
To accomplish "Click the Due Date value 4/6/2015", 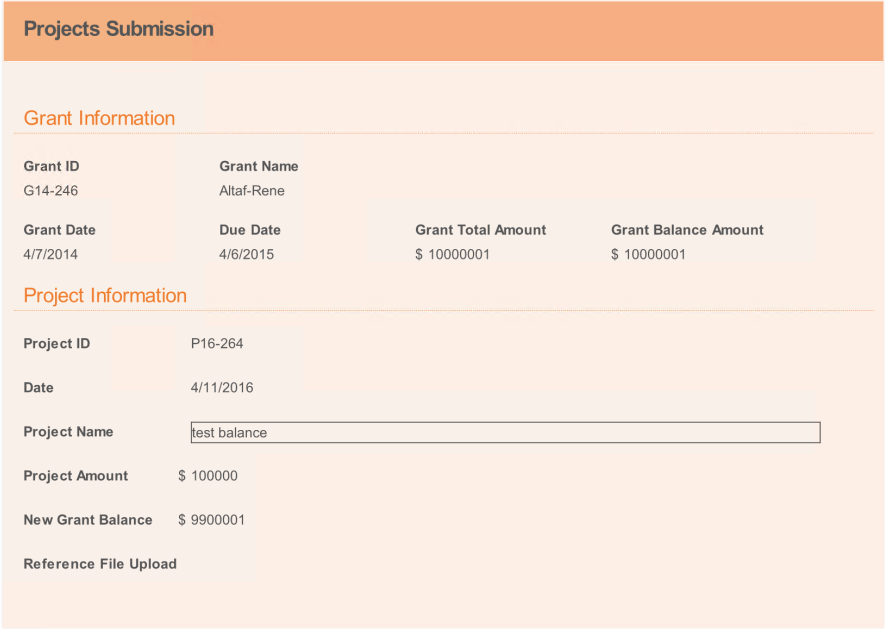I will [x=247, y=255].
